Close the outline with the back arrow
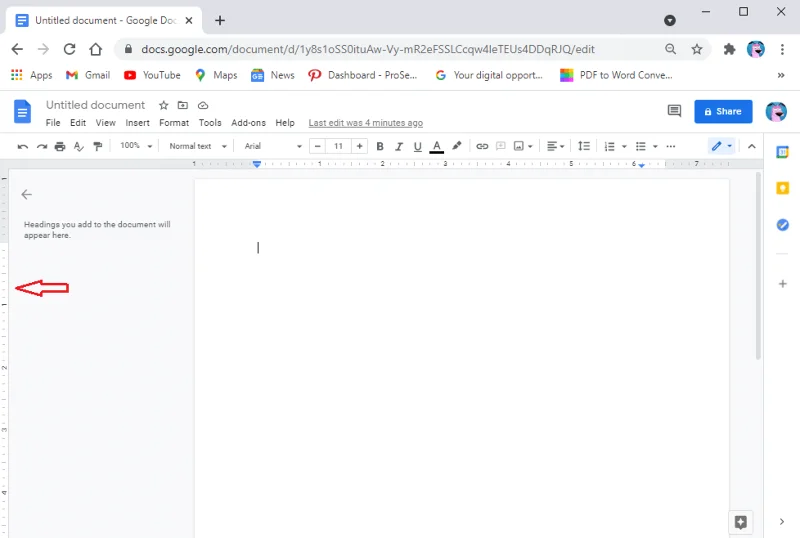800x538 pixels. pyautogui.click(x=27, y=194)
